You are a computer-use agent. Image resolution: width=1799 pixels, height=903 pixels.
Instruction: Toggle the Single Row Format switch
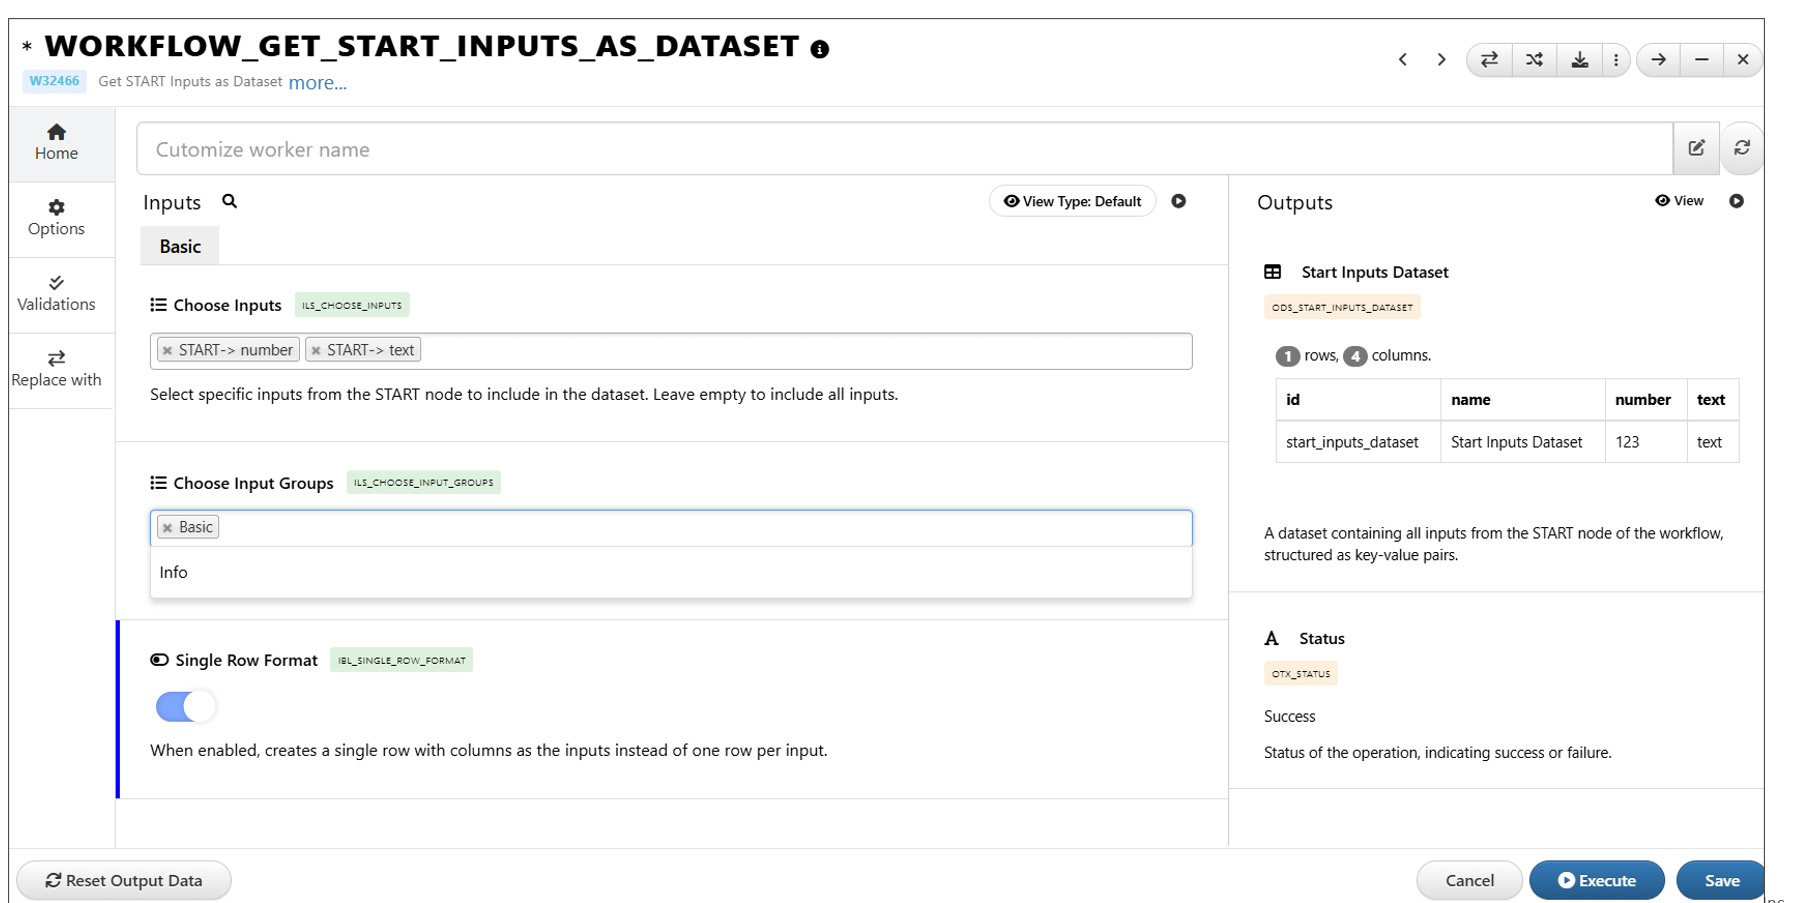pyautogui.click(x=186, y=707)
